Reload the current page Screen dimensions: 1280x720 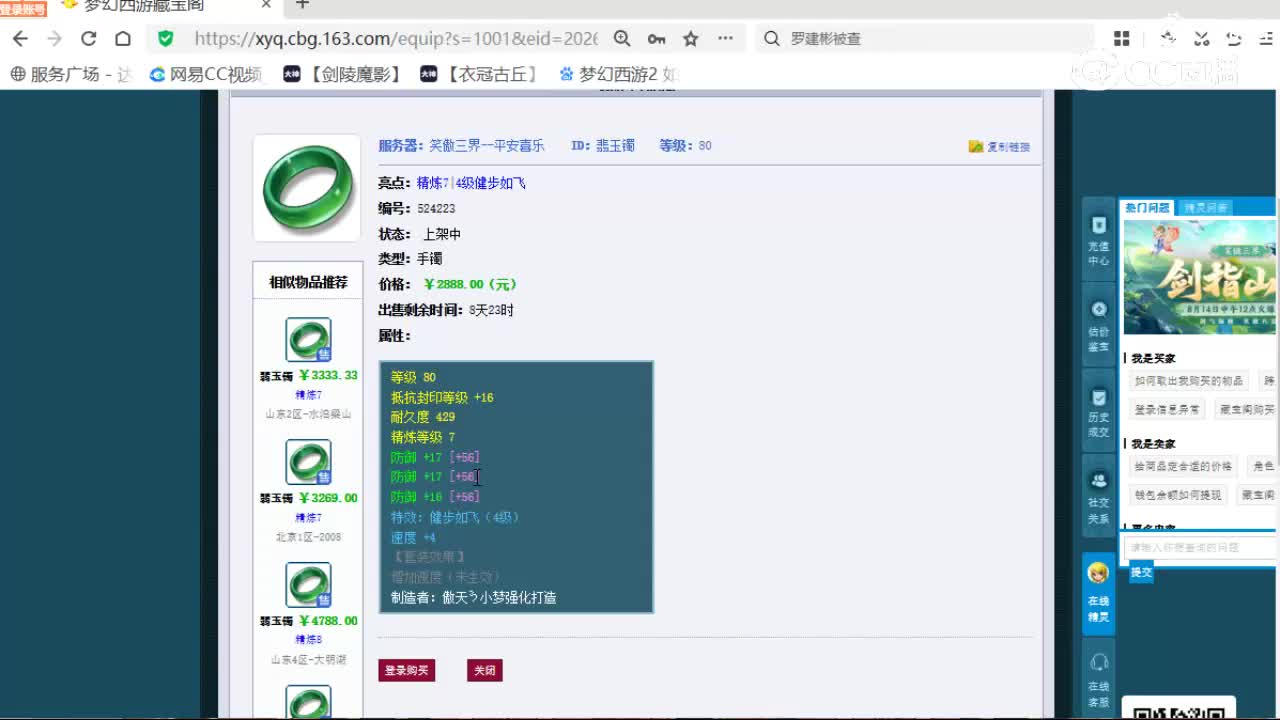89,39
